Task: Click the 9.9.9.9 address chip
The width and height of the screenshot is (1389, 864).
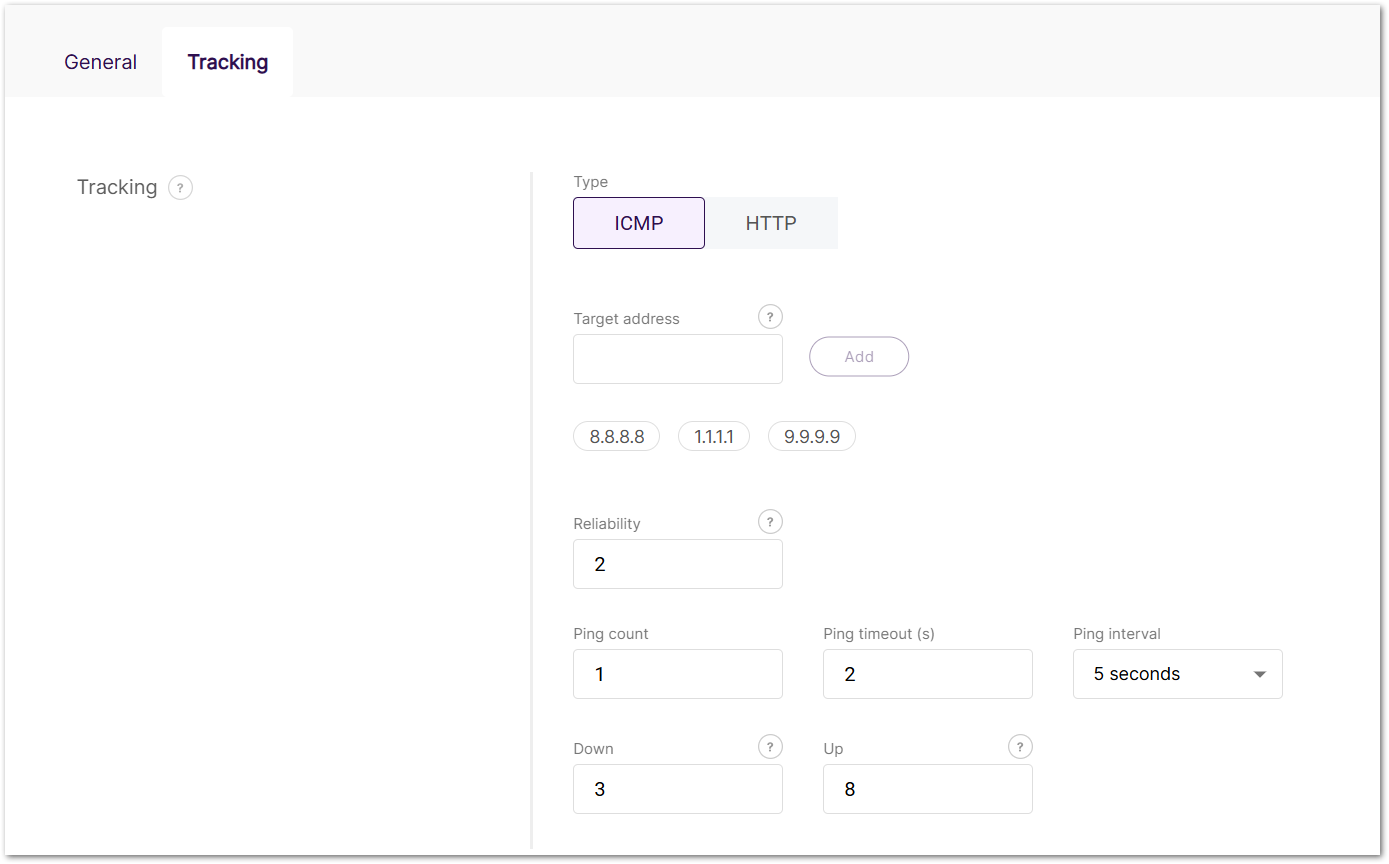Action: pos(811,437)
